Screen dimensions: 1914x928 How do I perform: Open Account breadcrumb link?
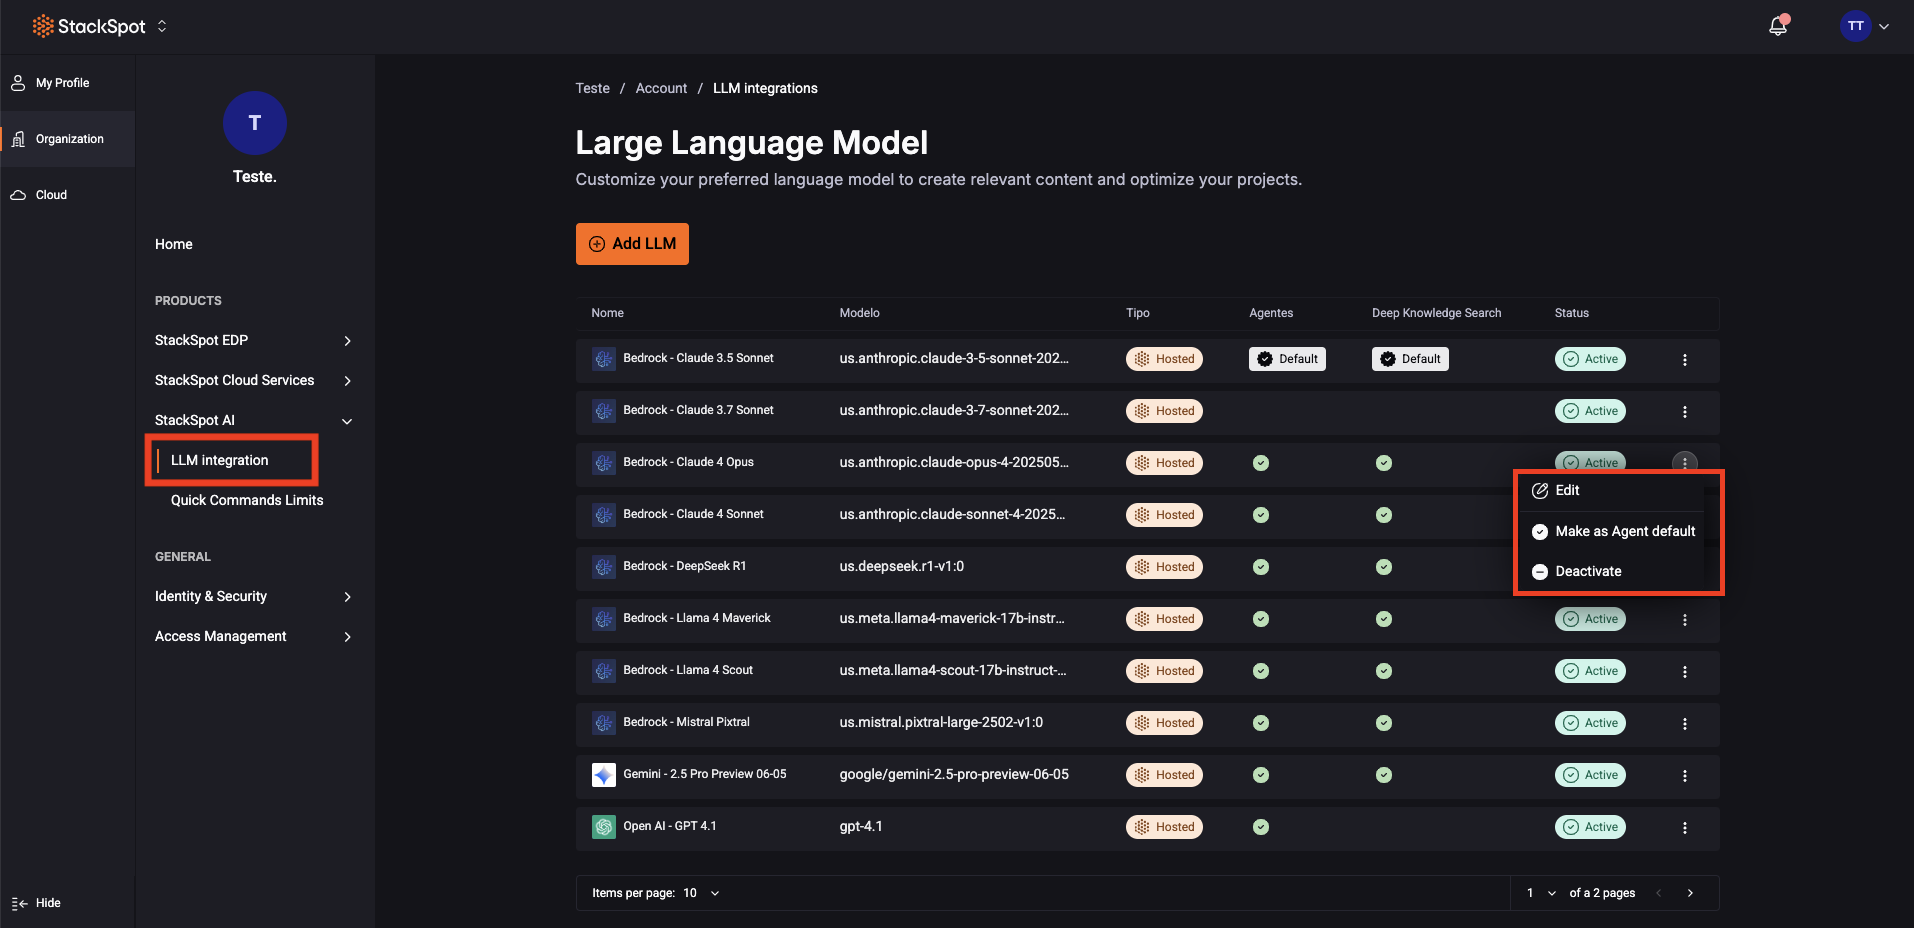tap(661, 88)
